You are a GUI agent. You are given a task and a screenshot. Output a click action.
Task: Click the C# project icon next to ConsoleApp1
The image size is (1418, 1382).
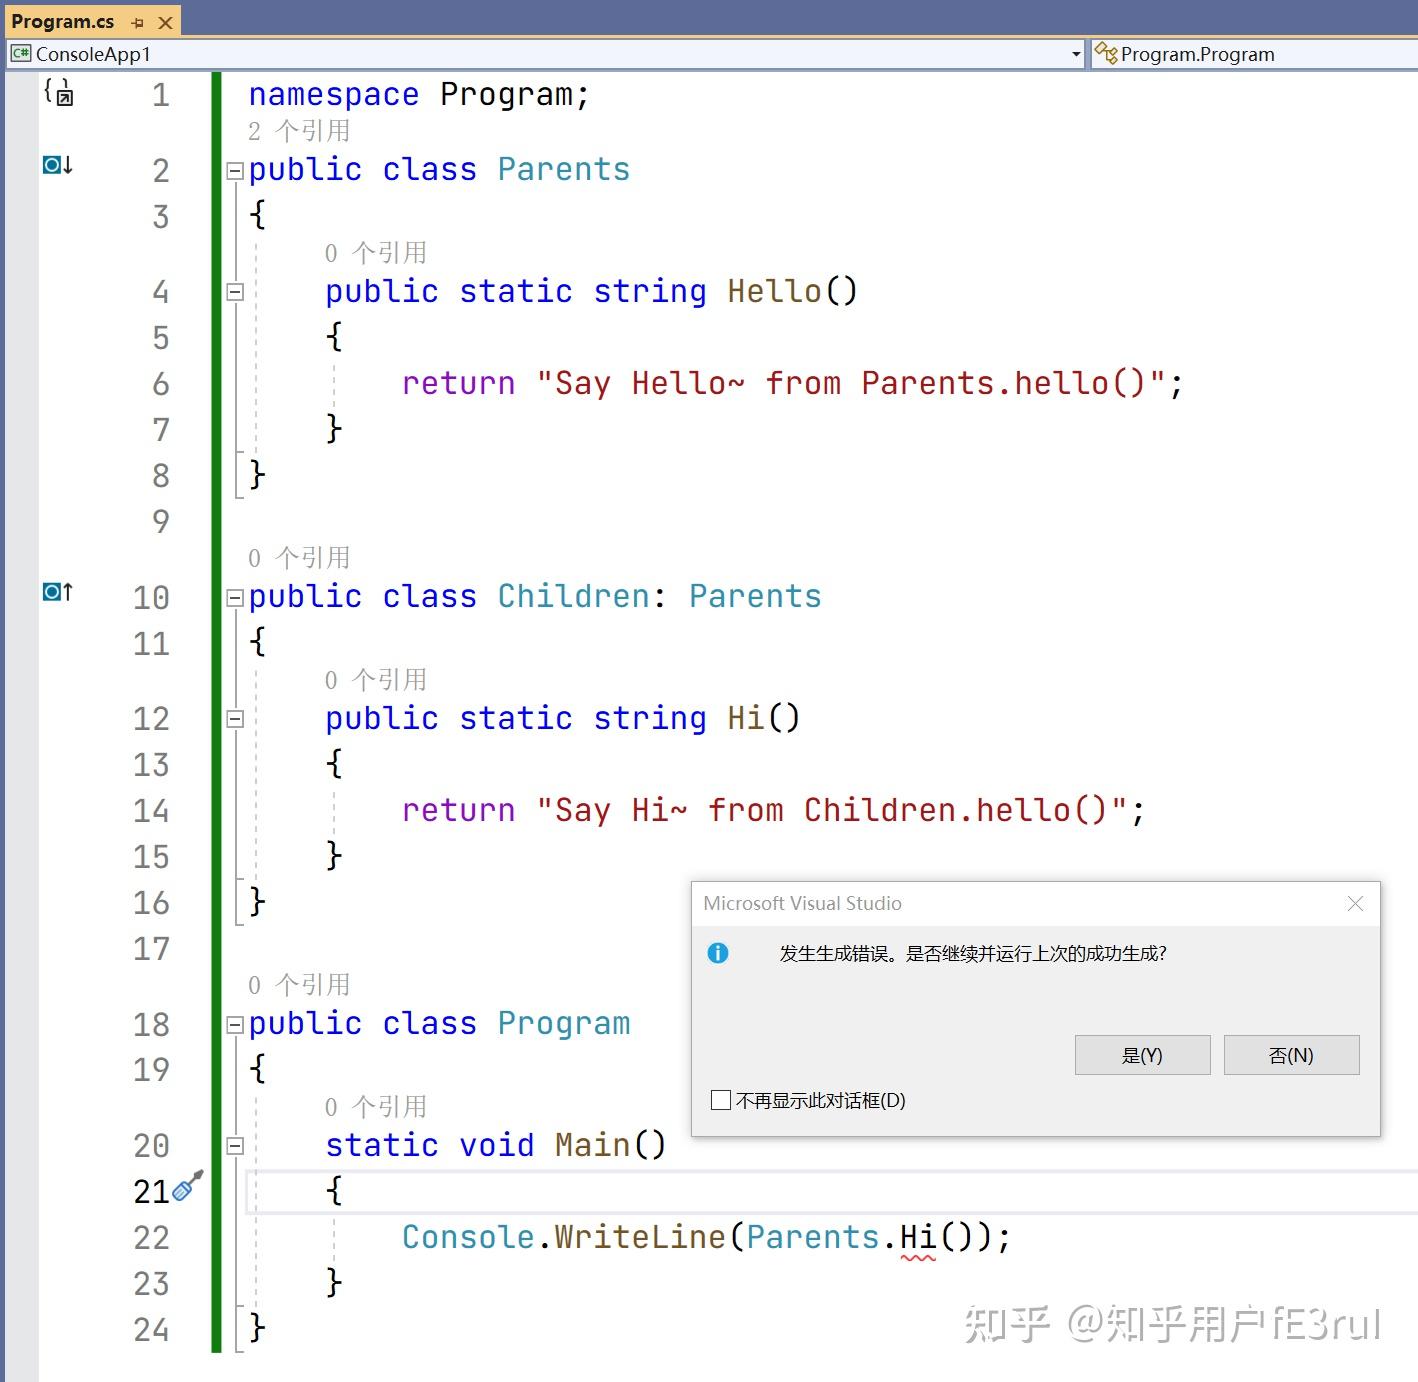pyautogui.click(x=21, y=54)
